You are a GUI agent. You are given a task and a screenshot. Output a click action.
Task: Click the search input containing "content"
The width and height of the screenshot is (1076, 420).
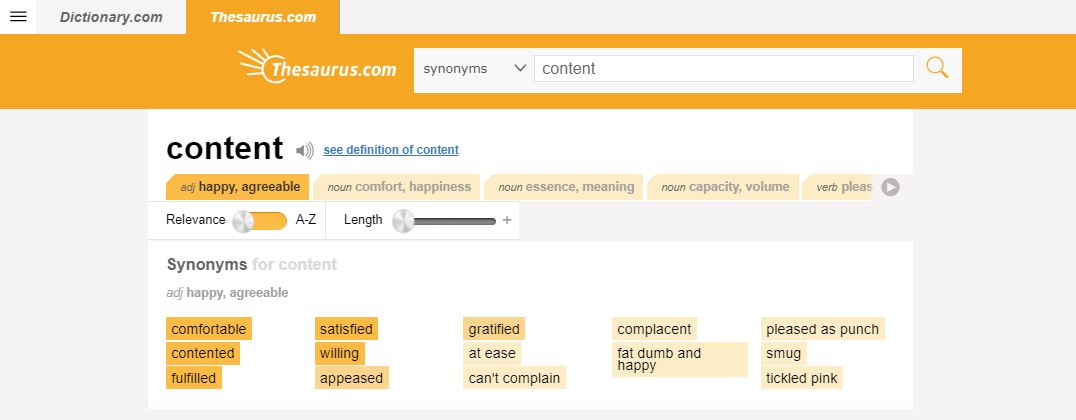[724, 68]
